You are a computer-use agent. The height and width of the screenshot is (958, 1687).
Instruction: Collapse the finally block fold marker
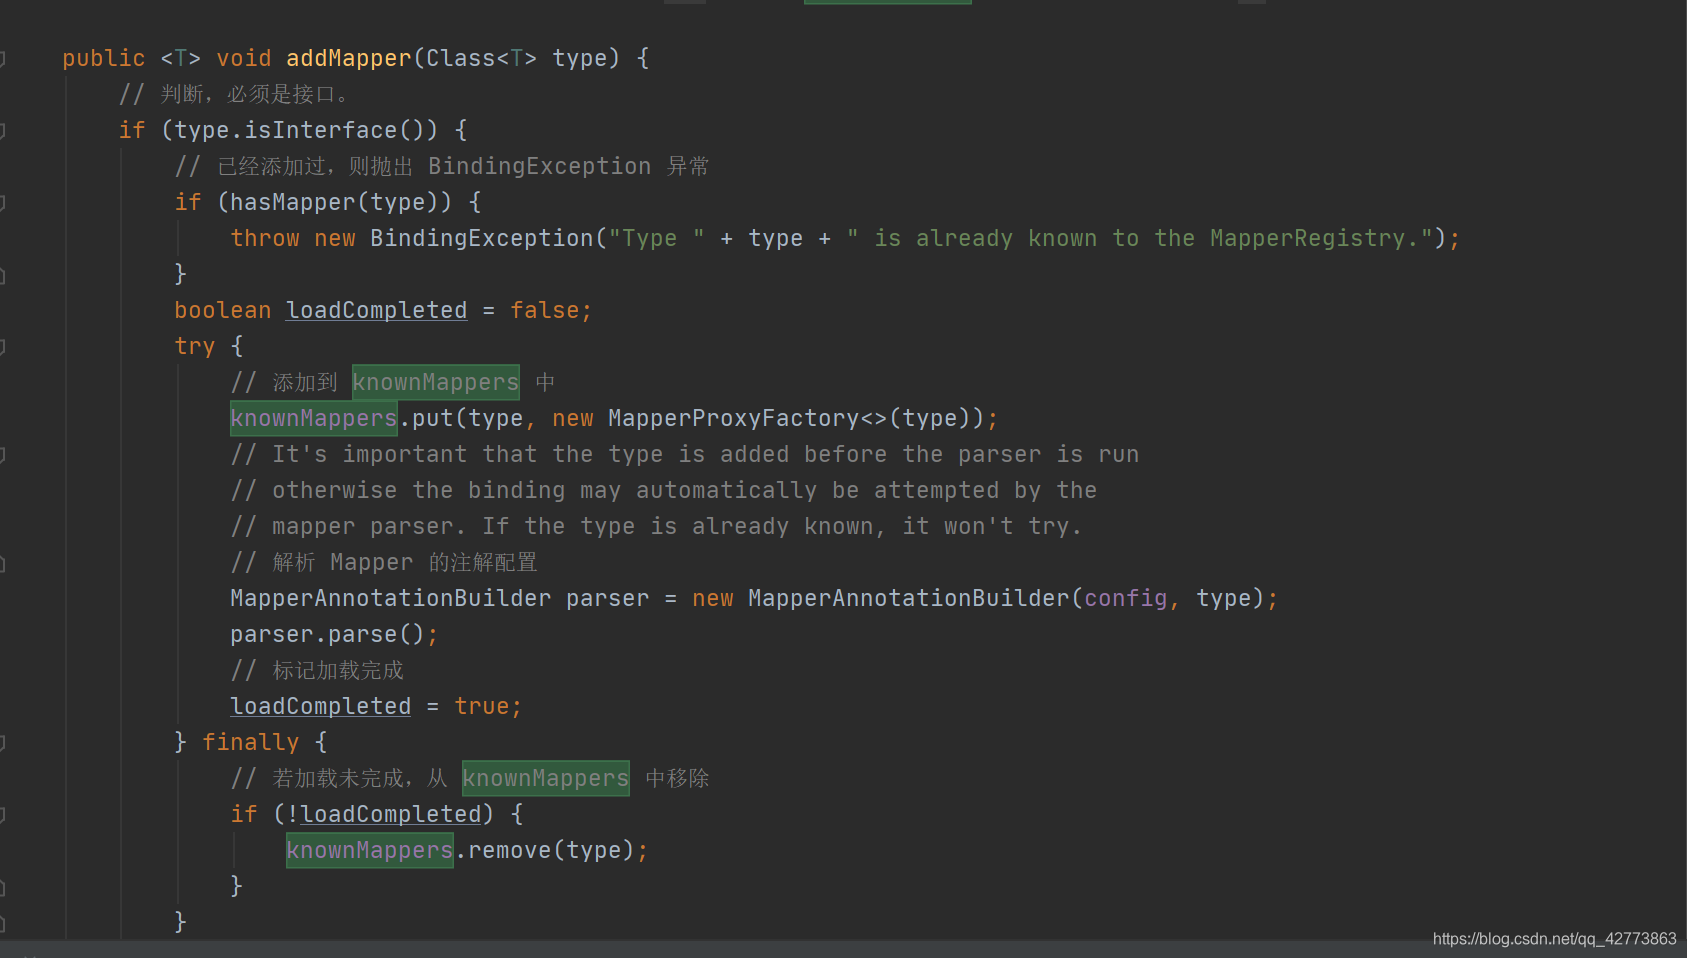4,743
